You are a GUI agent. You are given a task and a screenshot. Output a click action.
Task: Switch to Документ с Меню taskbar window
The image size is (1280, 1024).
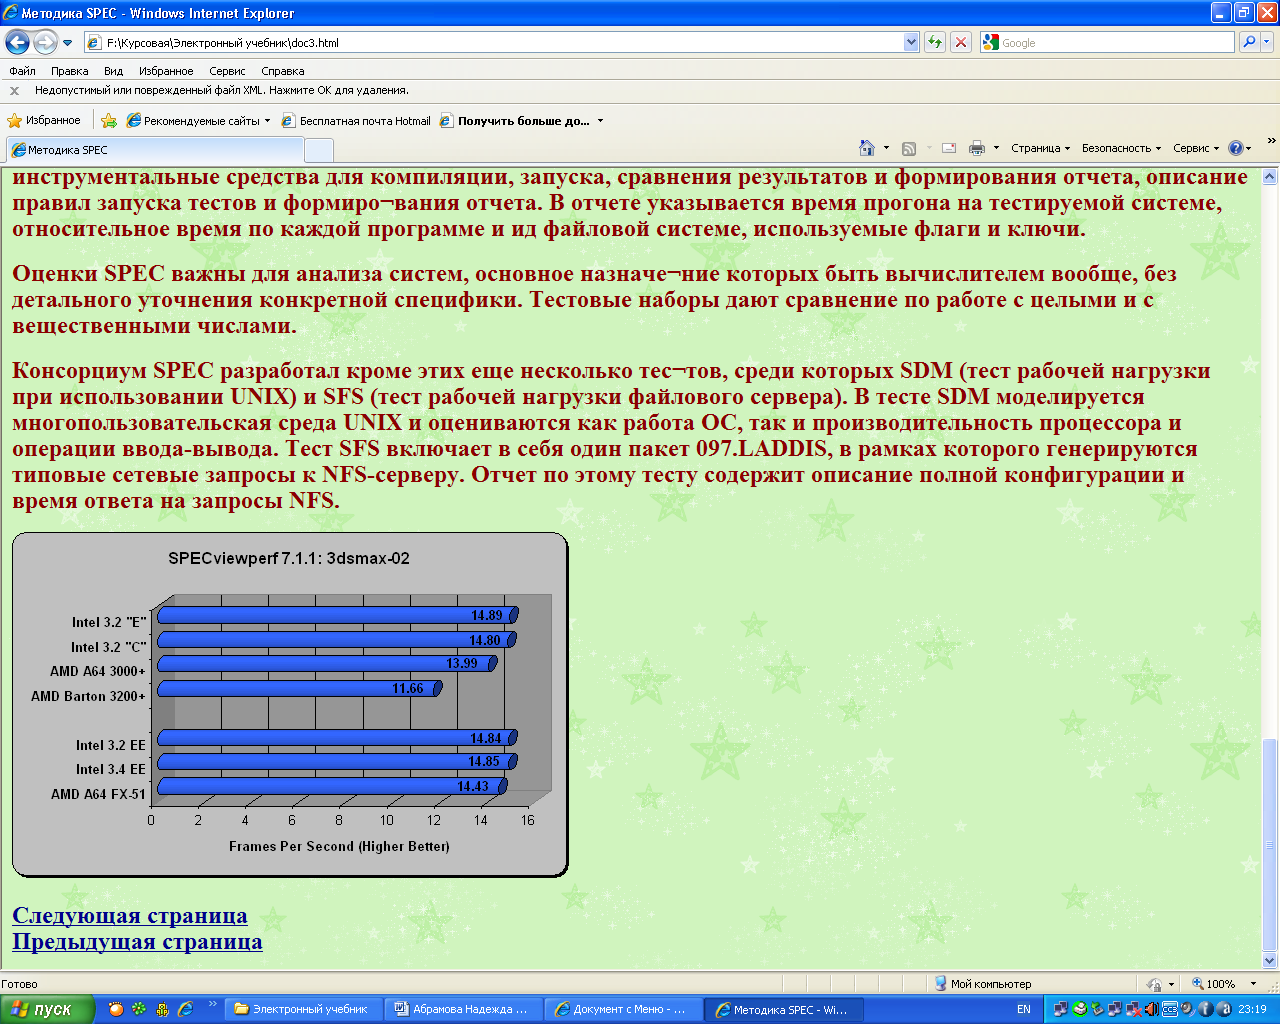(x=623, y=1009)
